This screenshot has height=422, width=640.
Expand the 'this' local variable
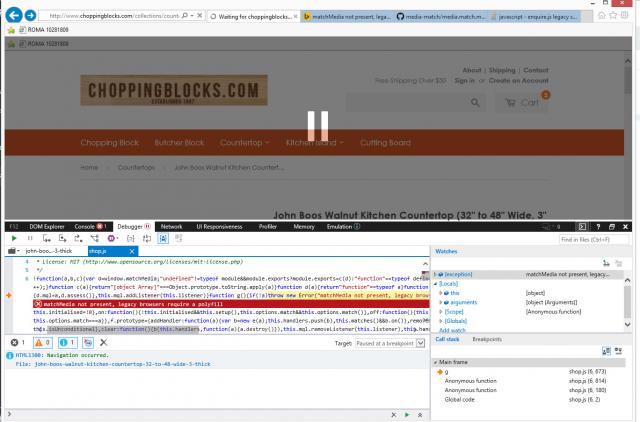tap(441, 293)
